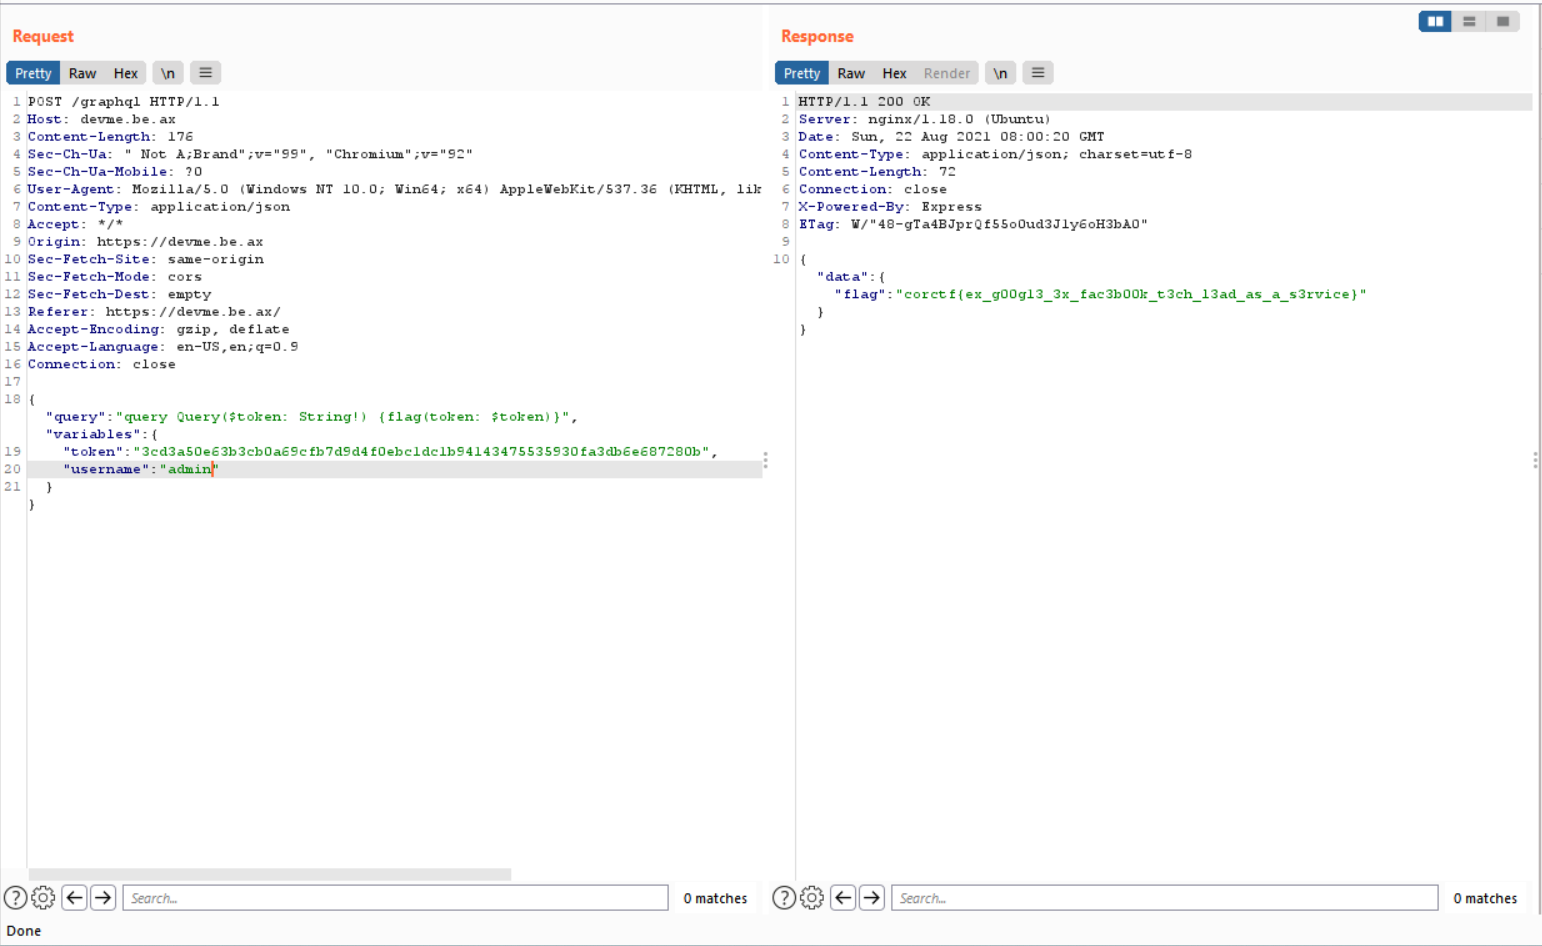1542x946 pixels.
Task: Open Response panel hamburger options menu
Action: pyautogui.click(x=1038, y=73)
